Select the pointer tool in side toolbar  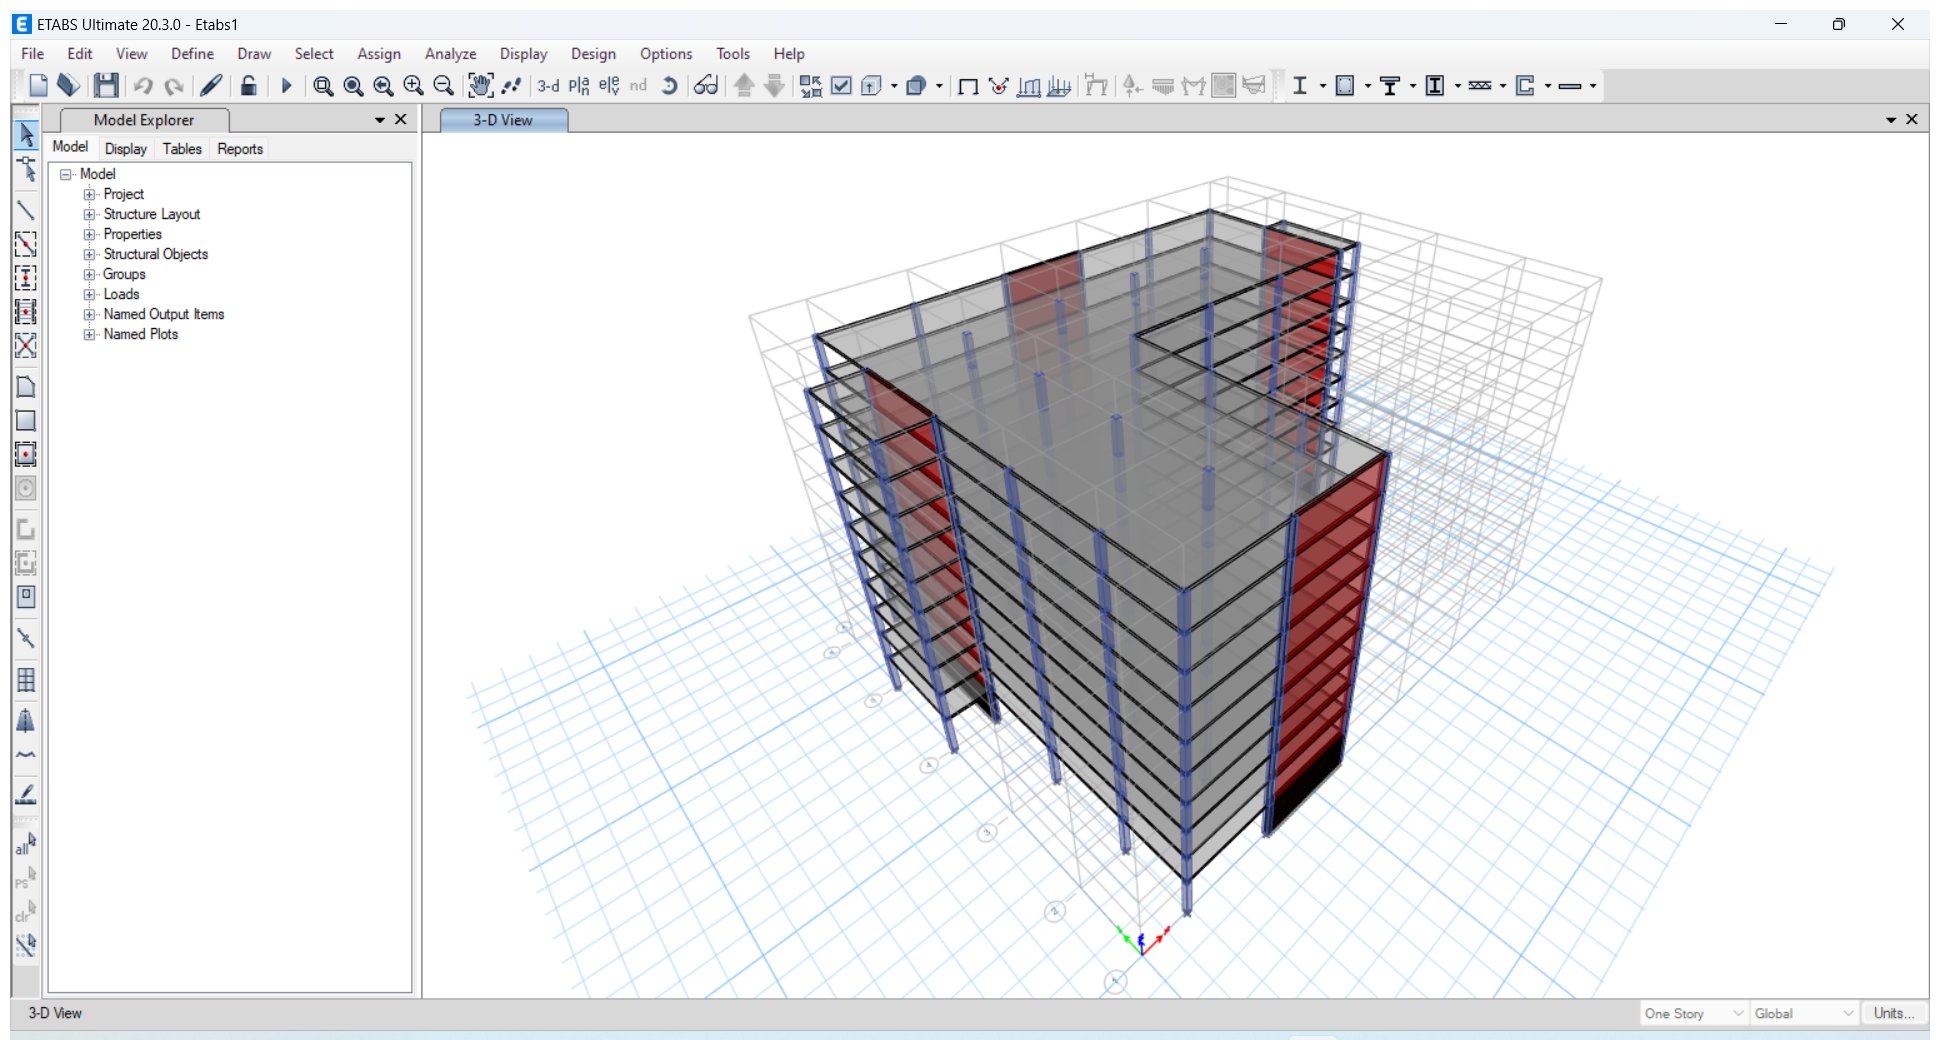26,135
